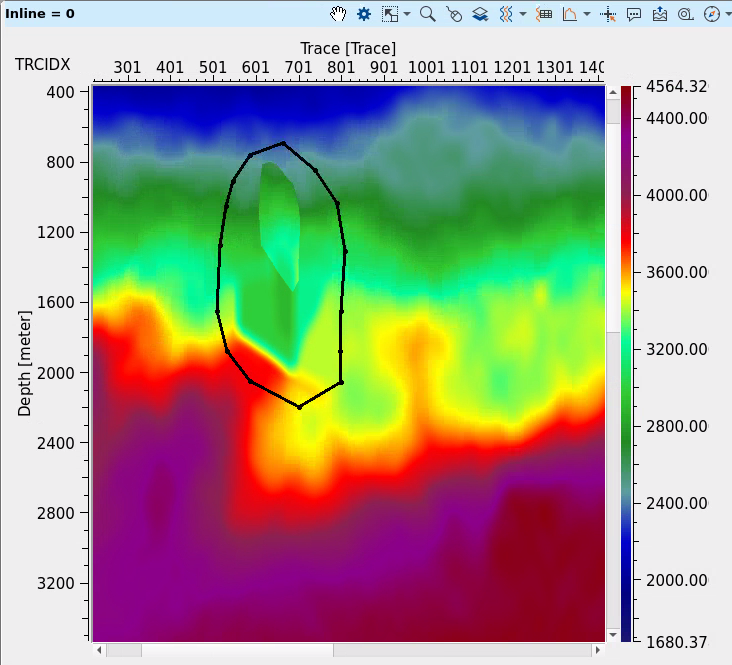Click the vertical scrollbar up arrow
The width and height of the screenshot is (732, 665).
click(613, 91)
